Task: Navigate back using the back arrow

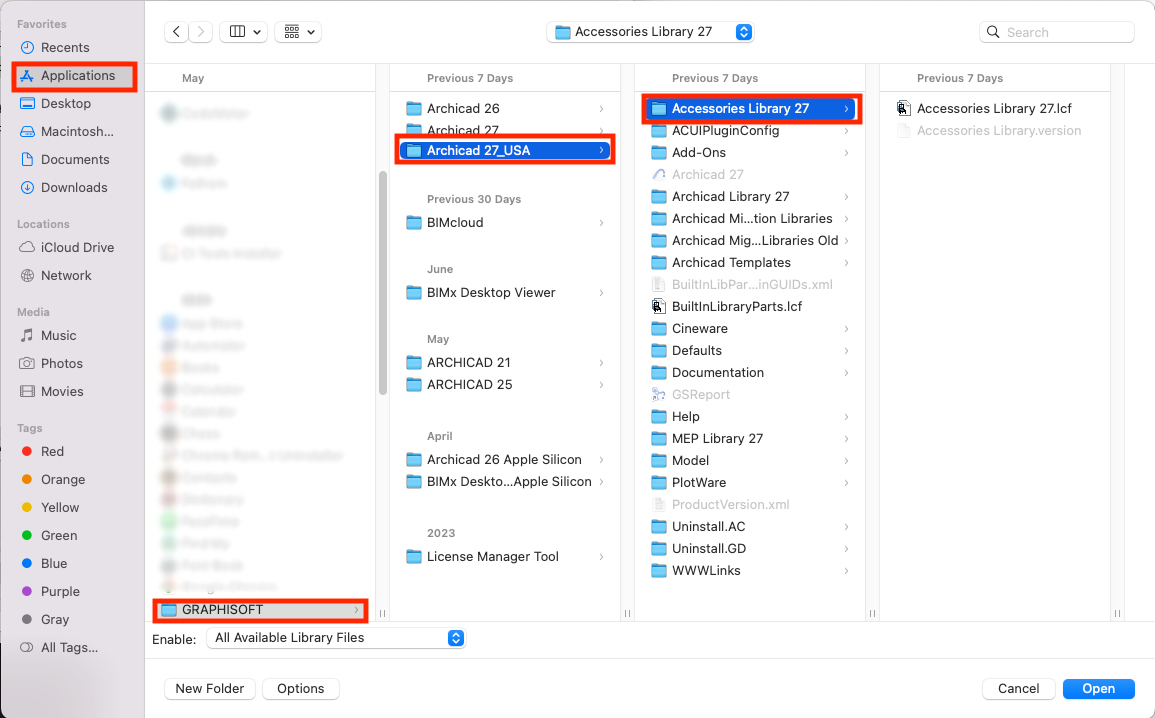Action: click(176, 31)
